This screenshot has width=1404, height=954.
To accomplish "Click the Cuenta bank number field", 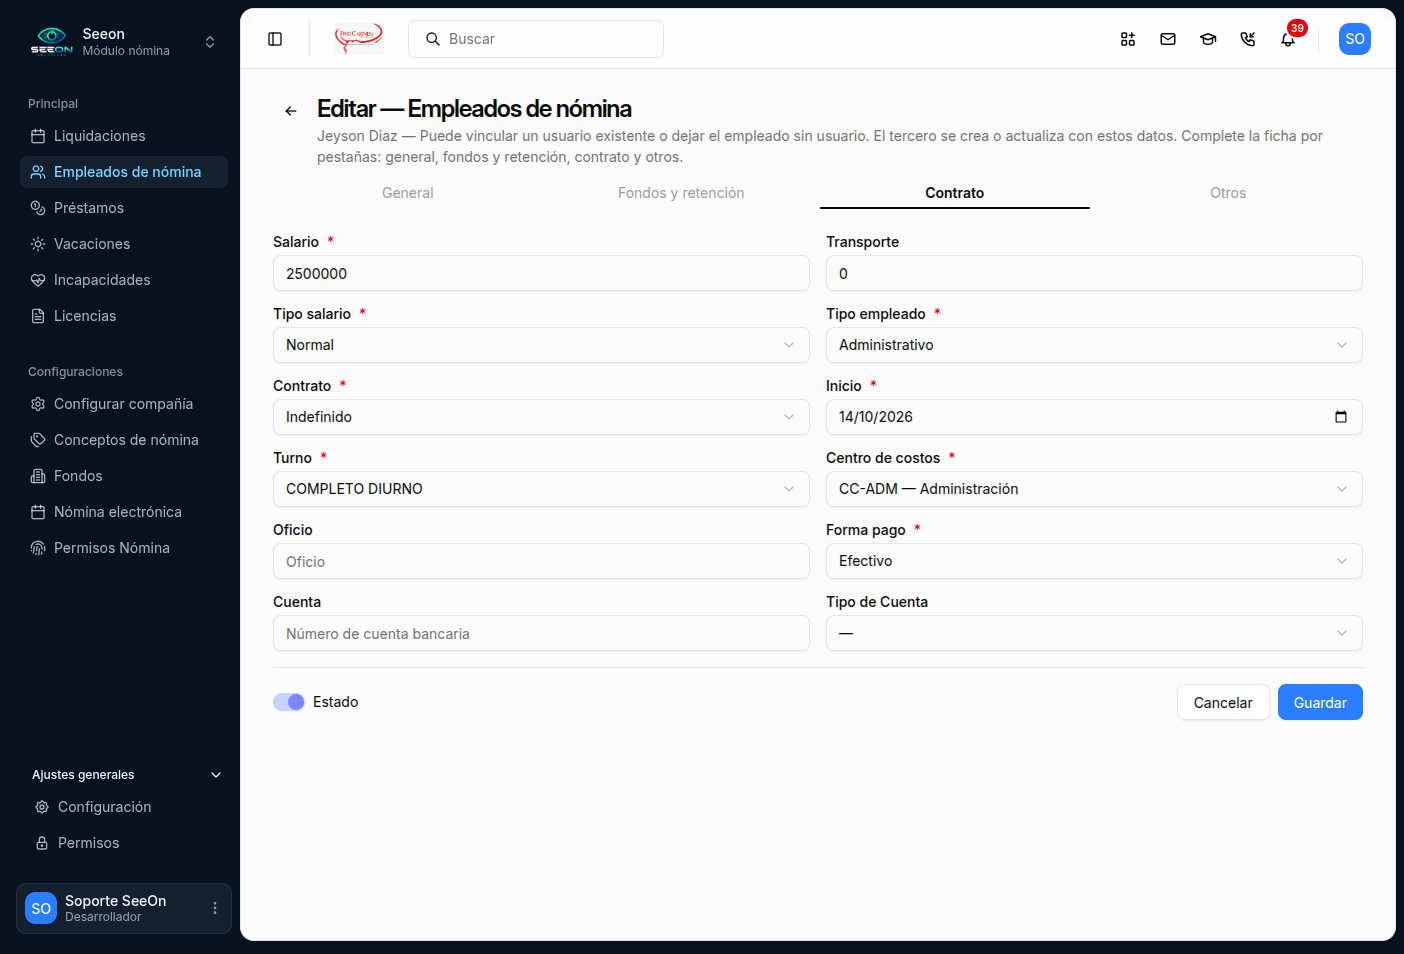I will pyautogui.click(x=541, y=633).
